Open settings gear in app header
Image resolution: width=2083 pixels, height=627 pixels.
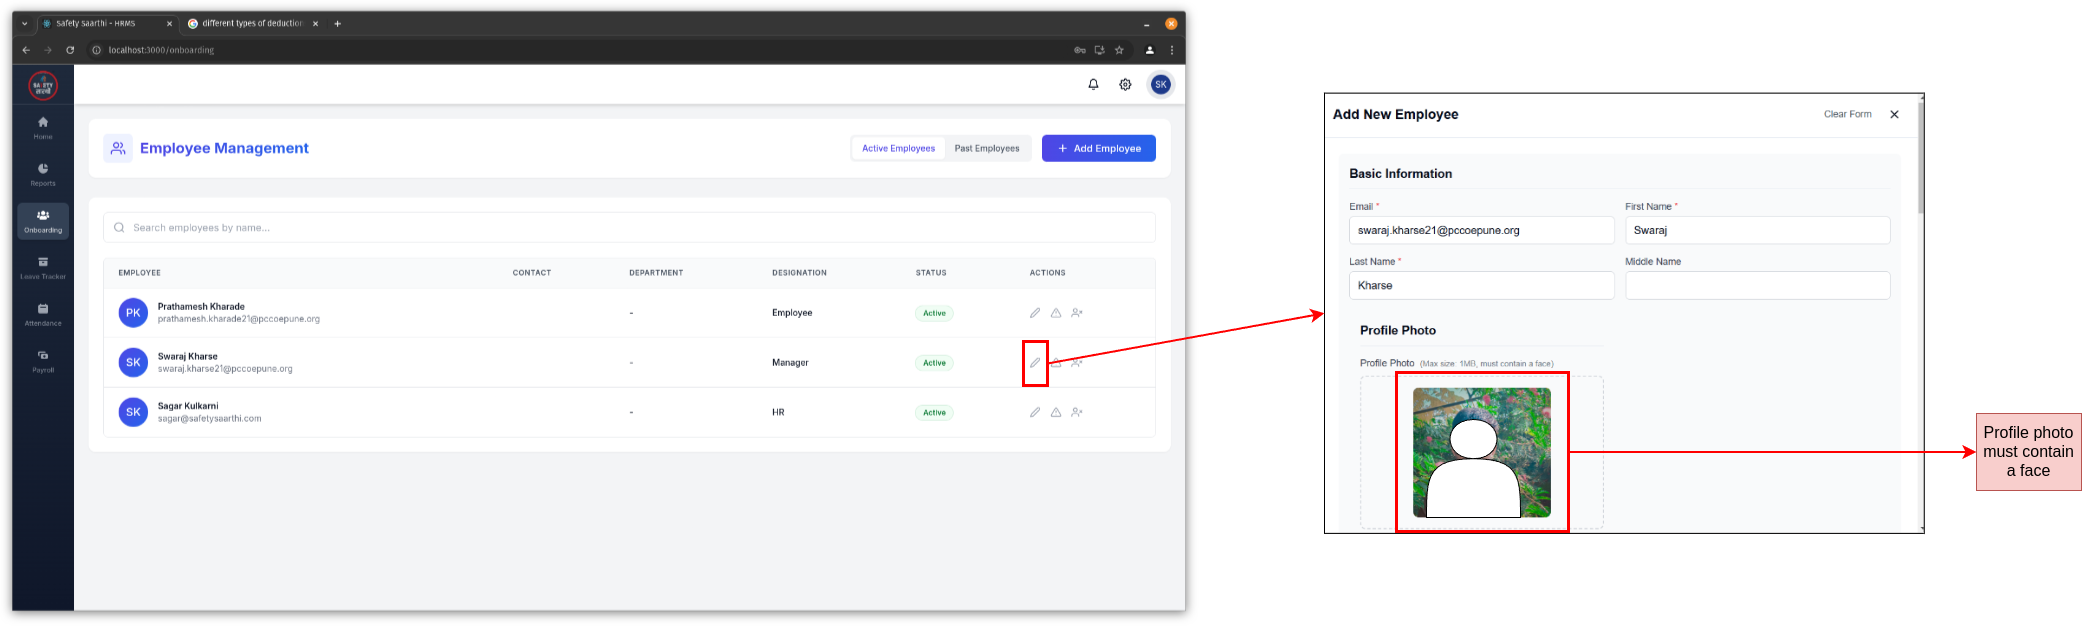click(1125, 85)
